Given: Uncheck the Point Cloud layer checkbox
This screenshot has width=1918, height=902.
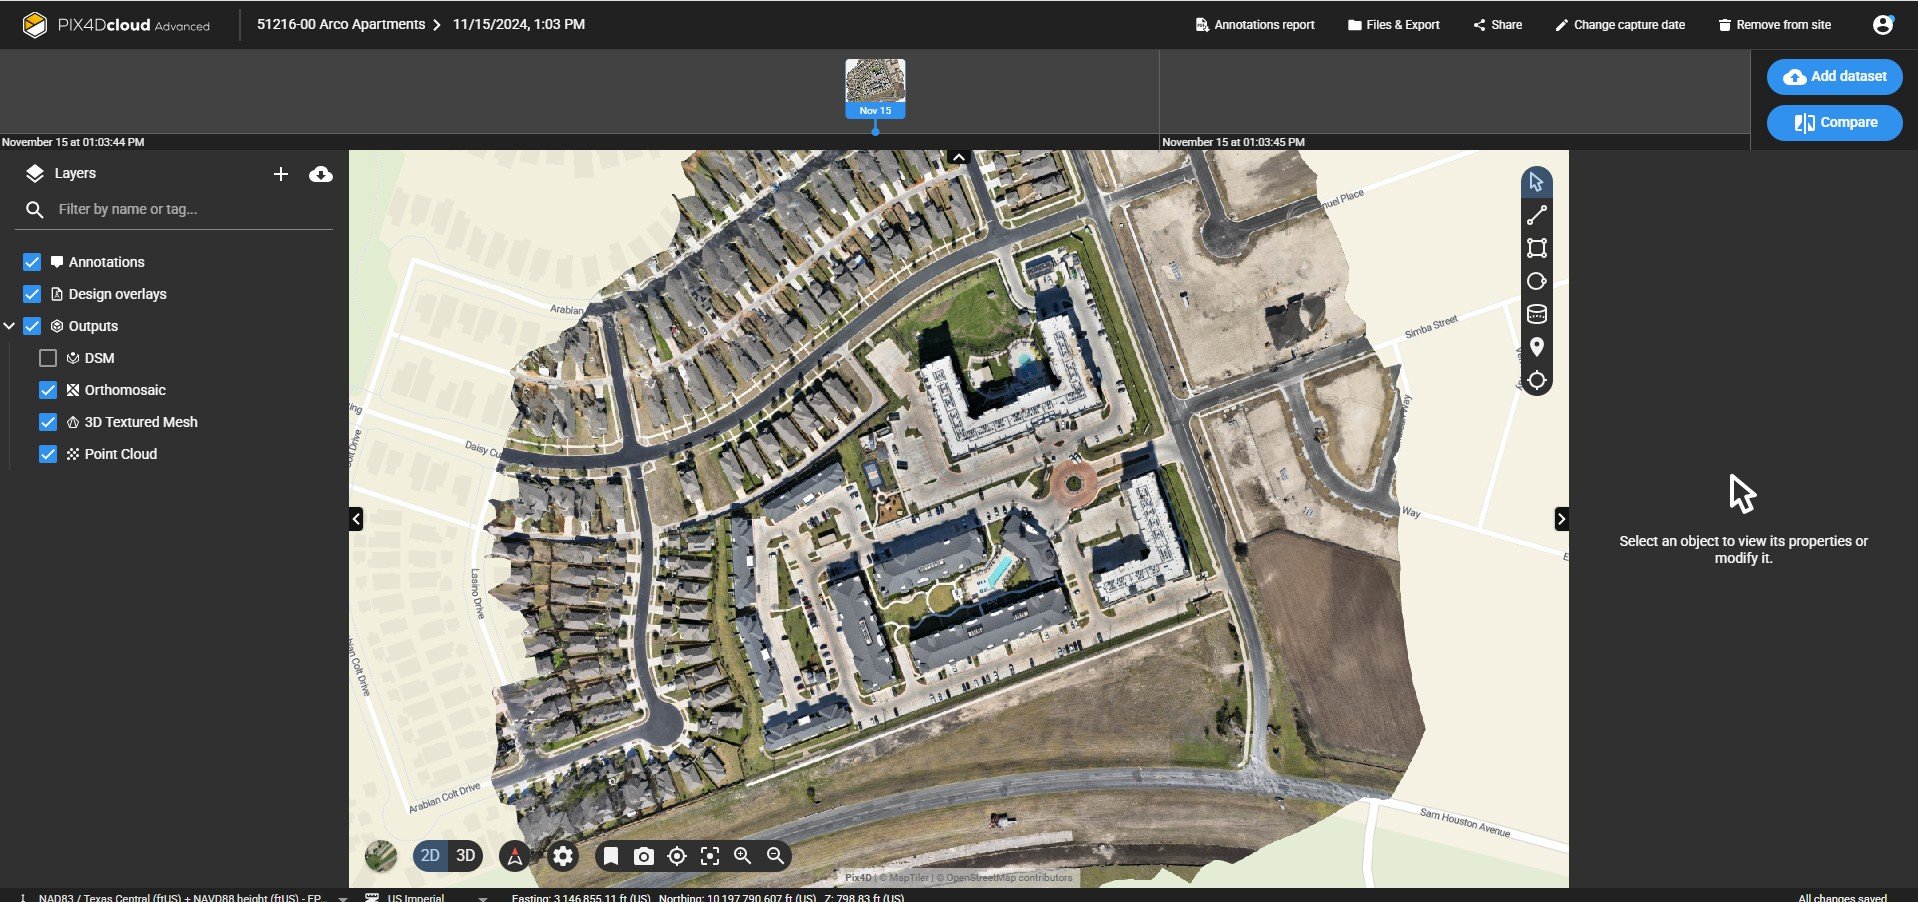Looking at the screenshot, I should pos(48,454).
